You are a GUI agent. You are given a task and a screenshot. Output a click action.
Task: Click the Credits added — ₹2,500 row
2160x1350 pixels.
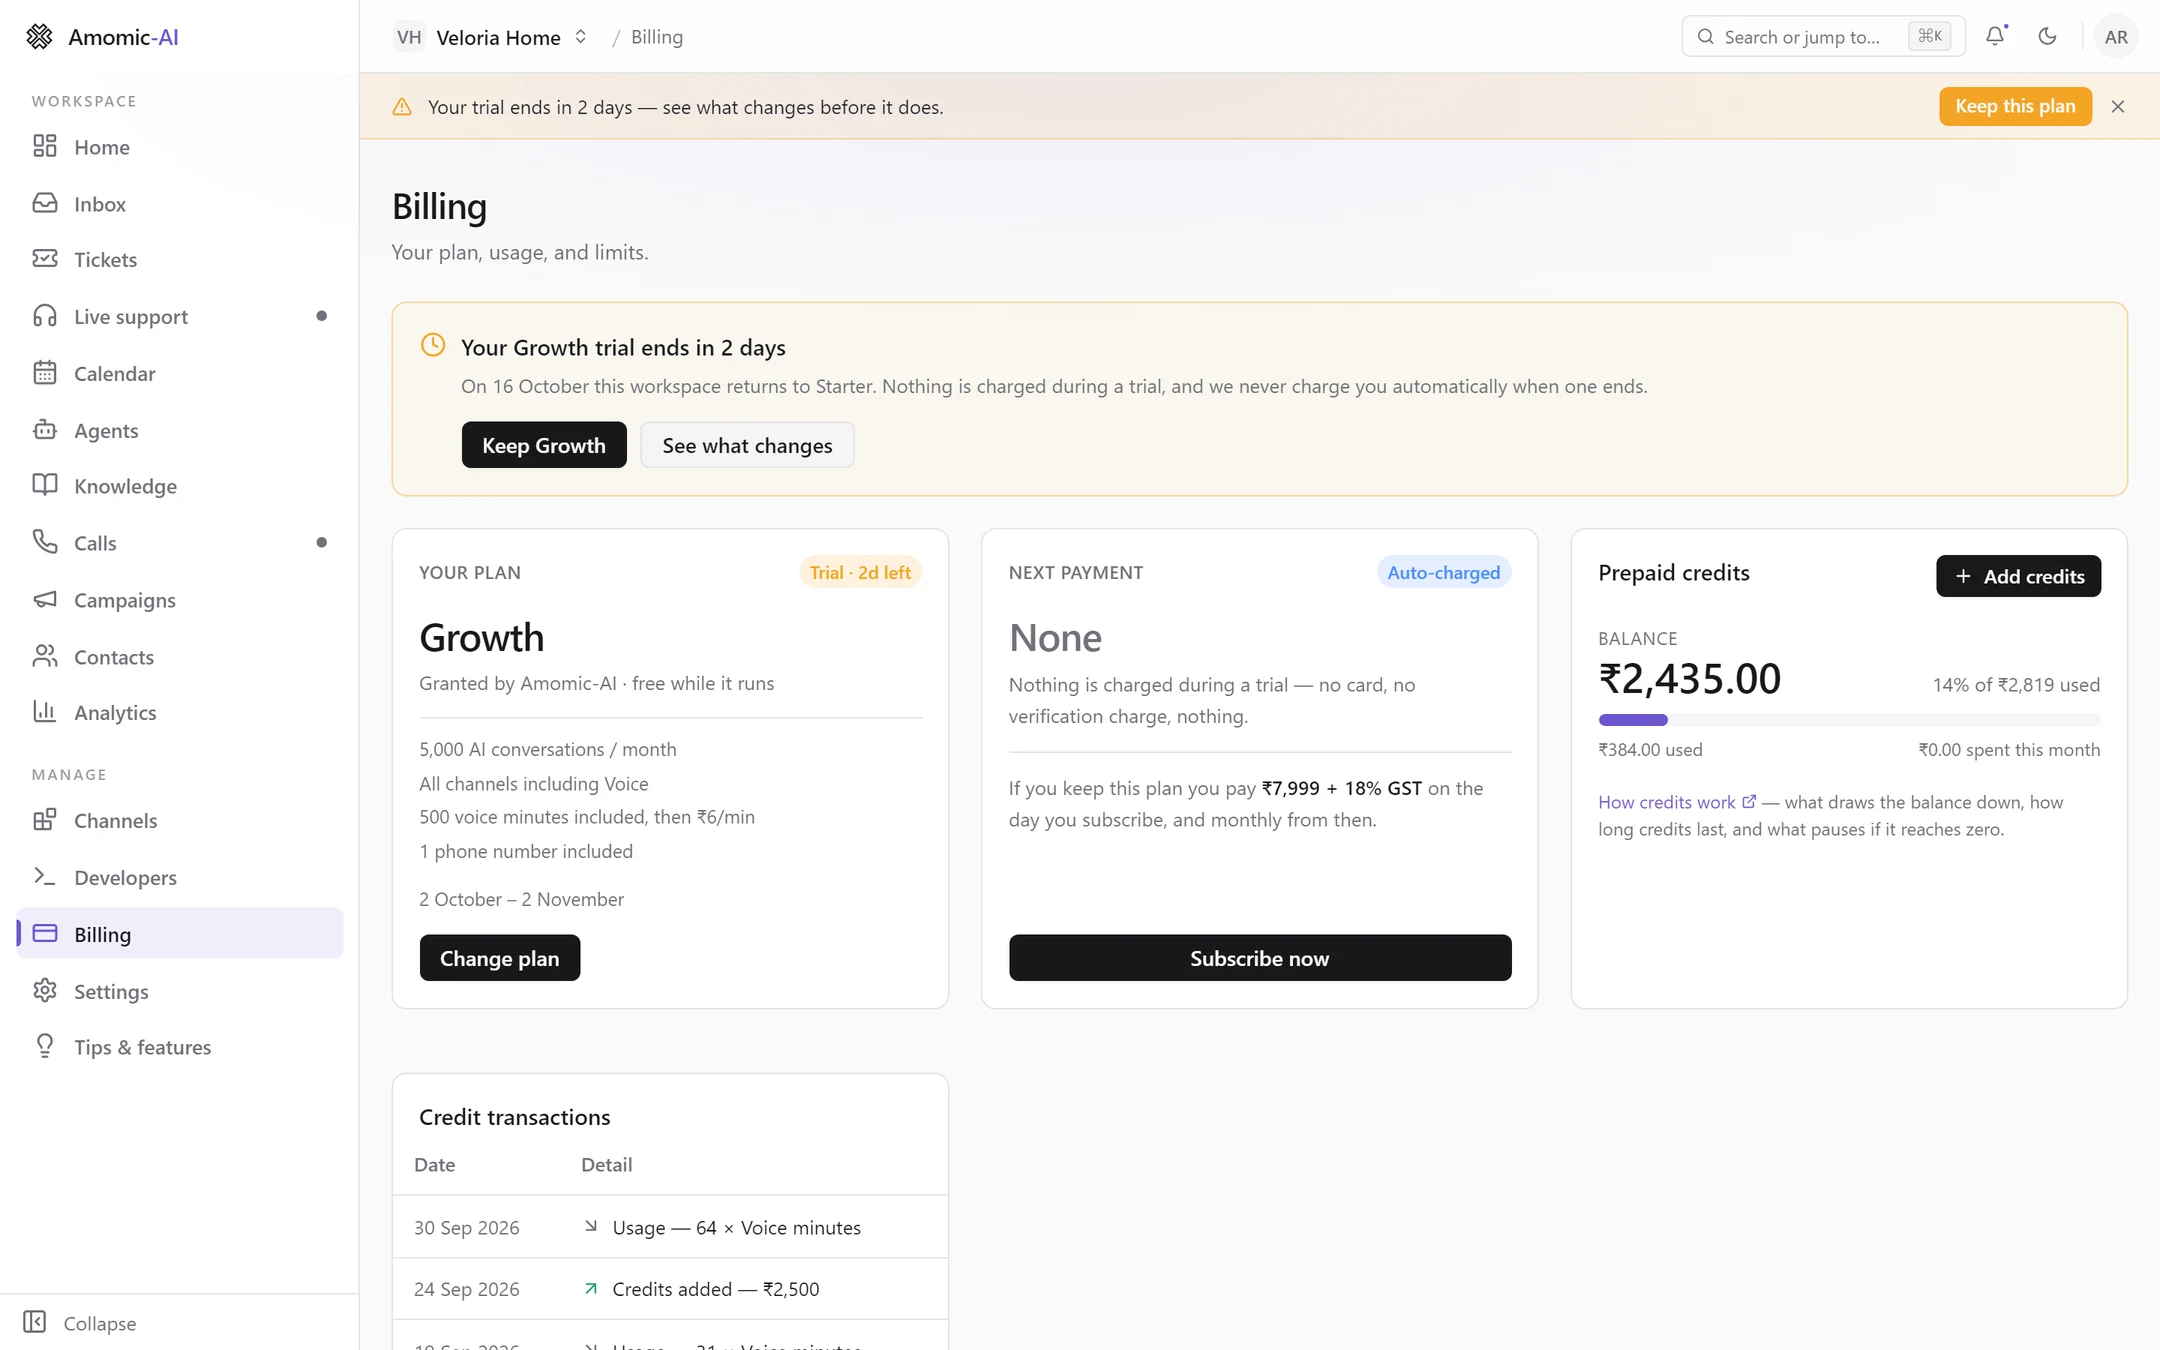point(670,1289)
